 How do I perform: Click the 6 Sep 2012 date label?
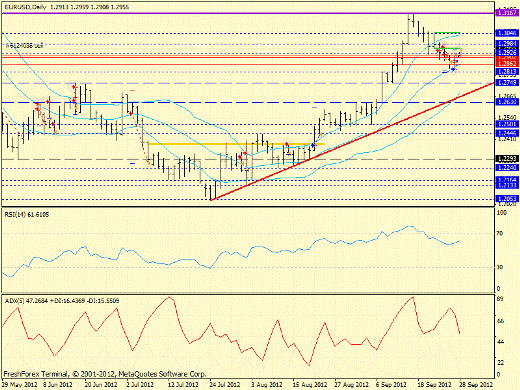click(392, 384)
